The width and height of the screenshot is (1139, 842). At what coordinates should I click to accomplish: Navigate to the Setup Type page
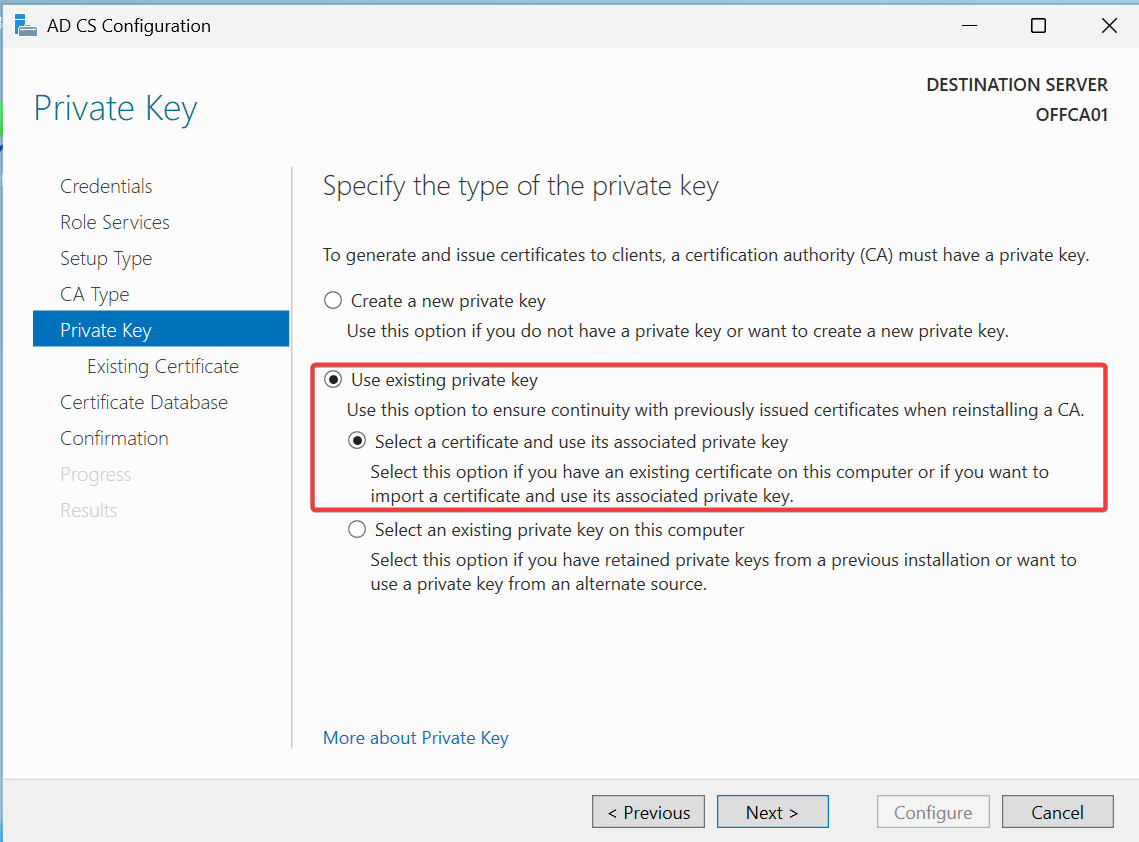click(x=106, y=259)
